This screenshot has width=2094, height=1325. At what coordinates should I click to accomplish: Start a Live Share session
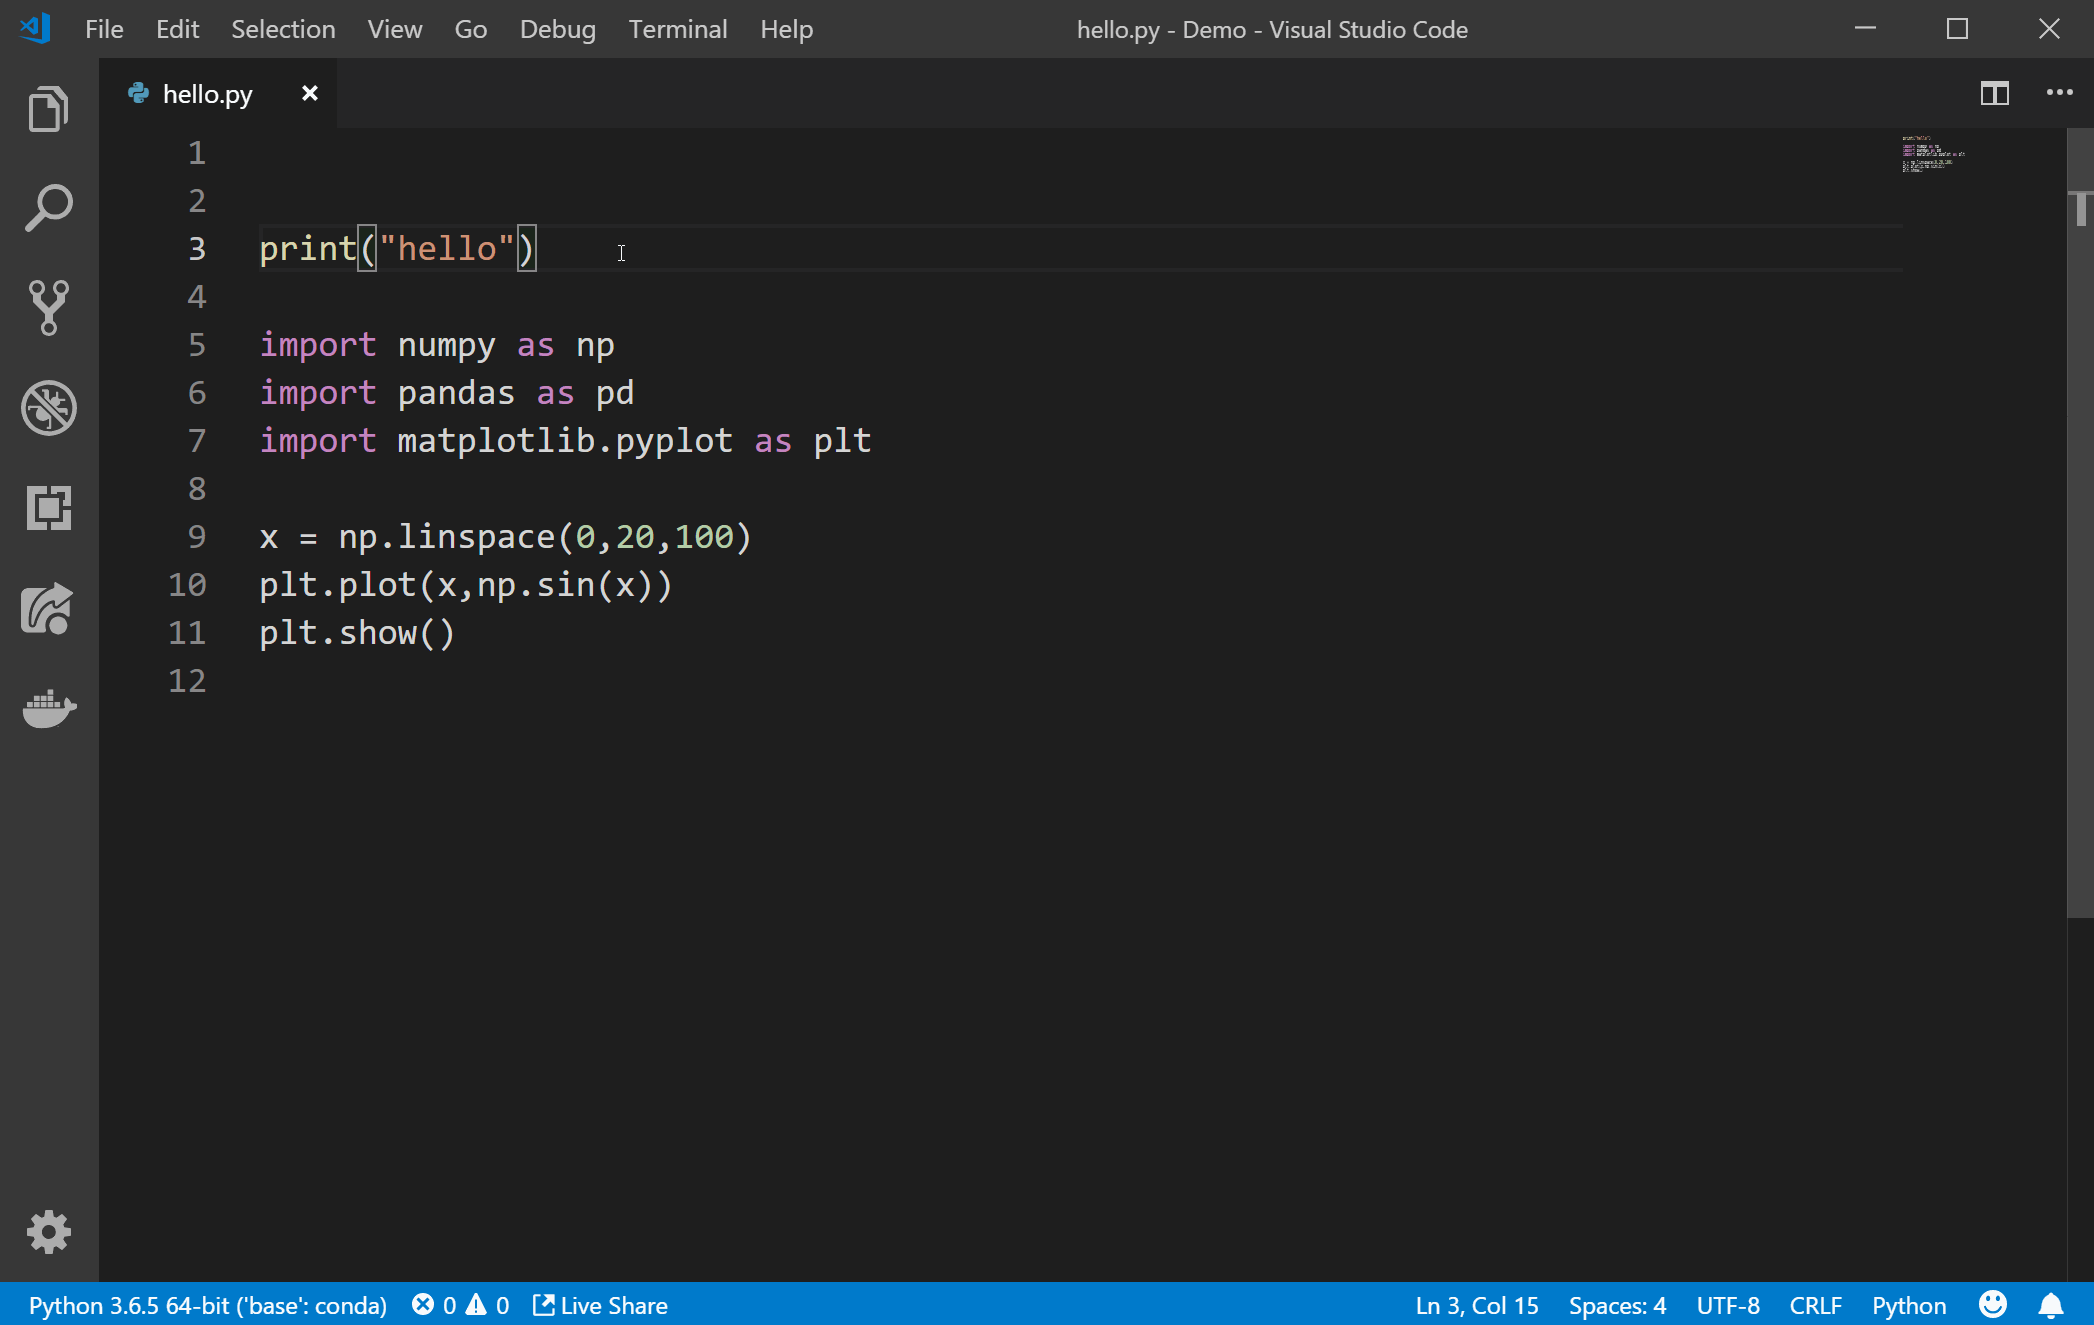(x=600, y=1305)
